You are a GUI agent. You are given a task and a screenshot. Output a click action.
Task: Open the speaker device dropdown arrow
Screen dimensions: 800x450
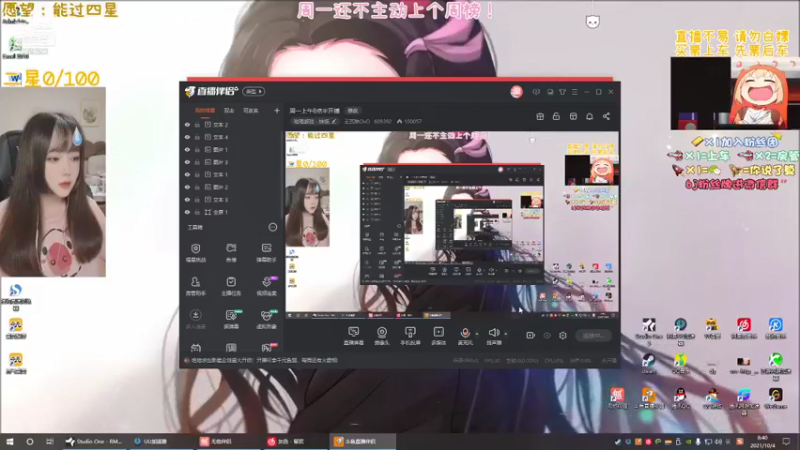(506, 334)
